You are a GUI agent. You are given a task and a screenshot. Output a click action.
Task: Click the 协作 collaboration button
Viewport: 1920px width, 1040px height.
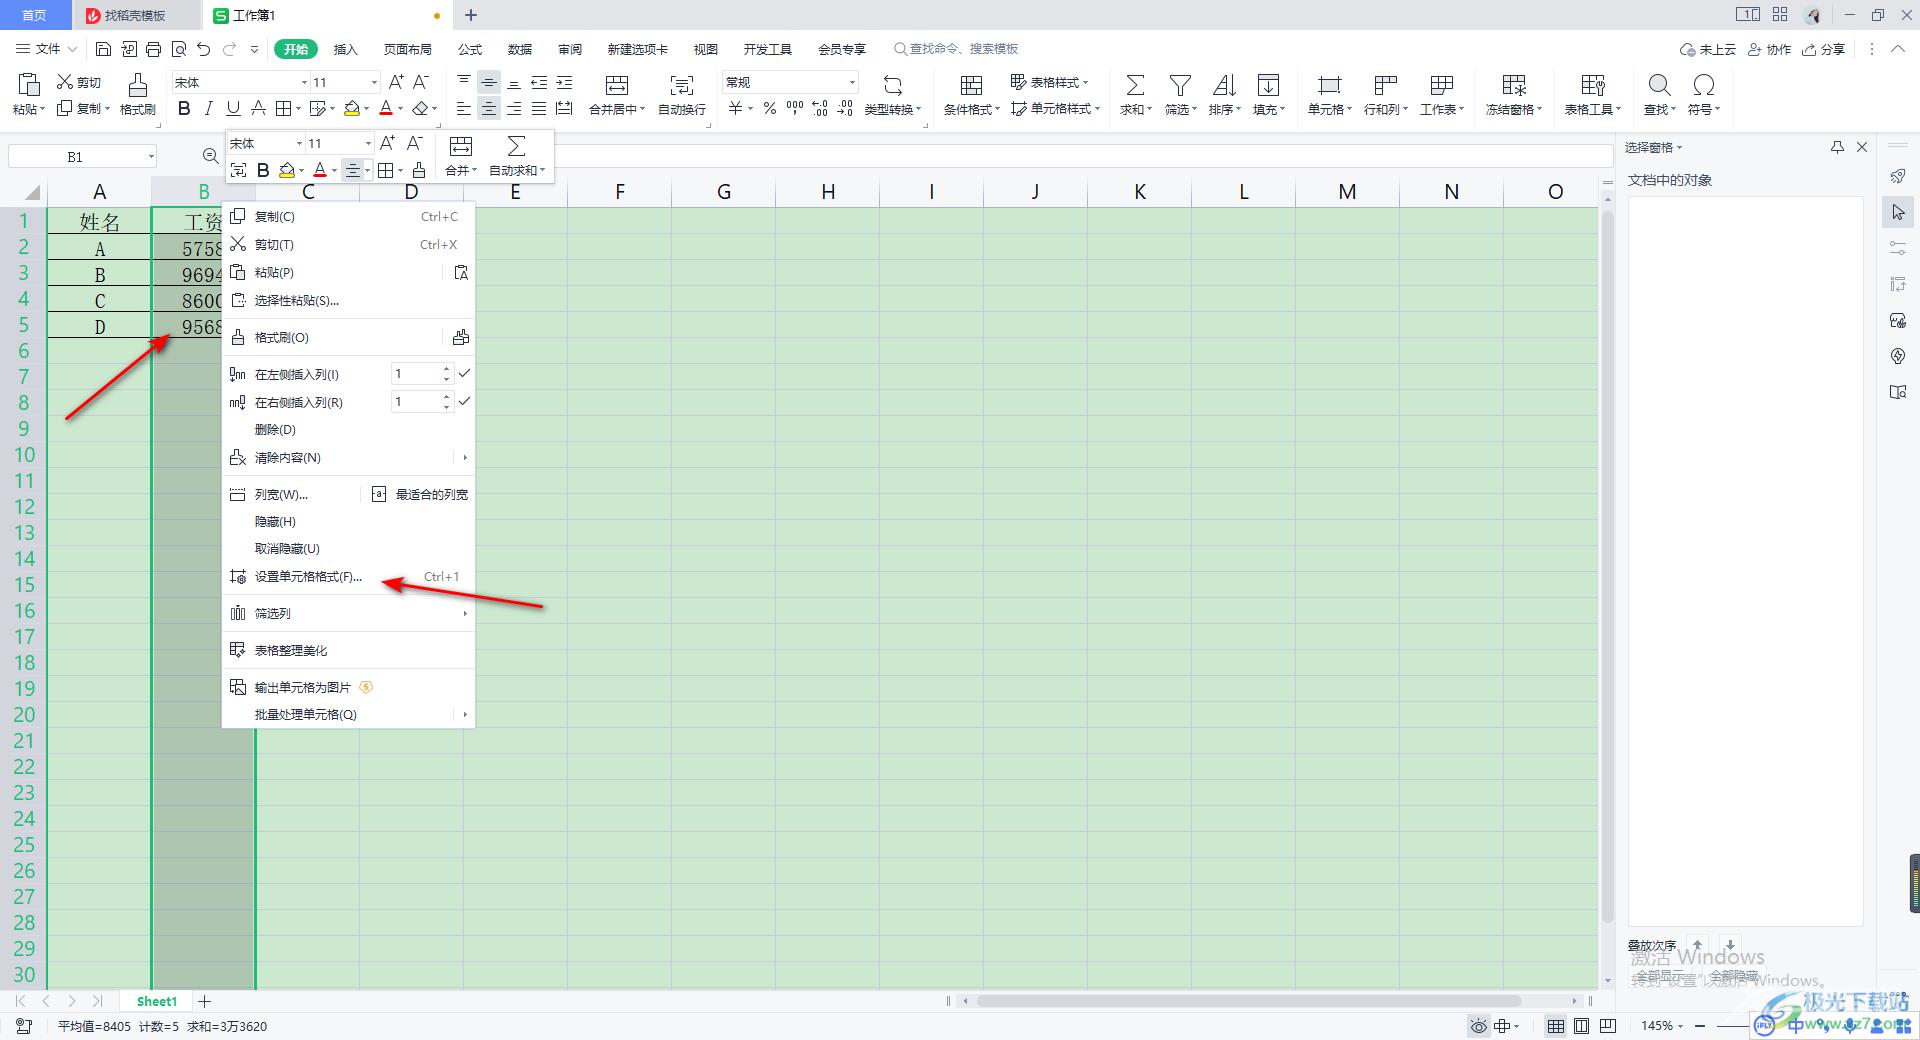[1770, 49]
